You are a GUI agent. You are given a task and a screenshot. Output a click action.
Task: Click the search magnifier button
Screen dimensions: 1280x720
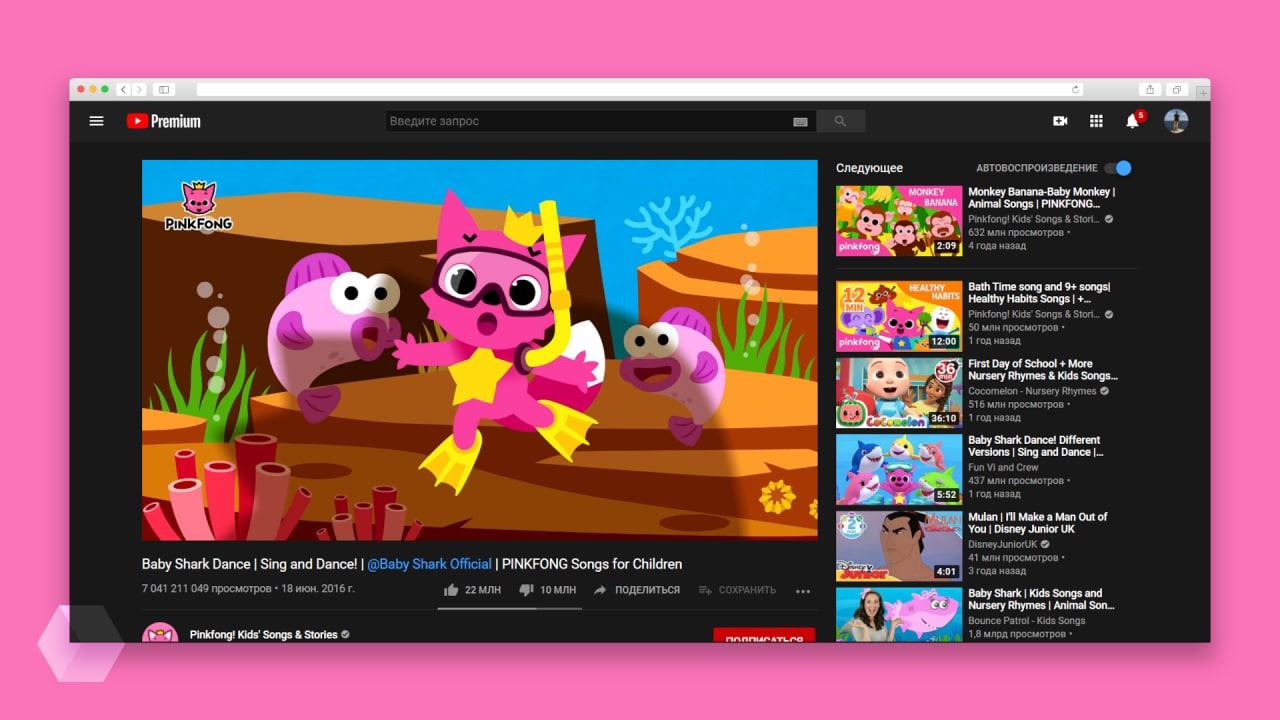pos(840,121)
